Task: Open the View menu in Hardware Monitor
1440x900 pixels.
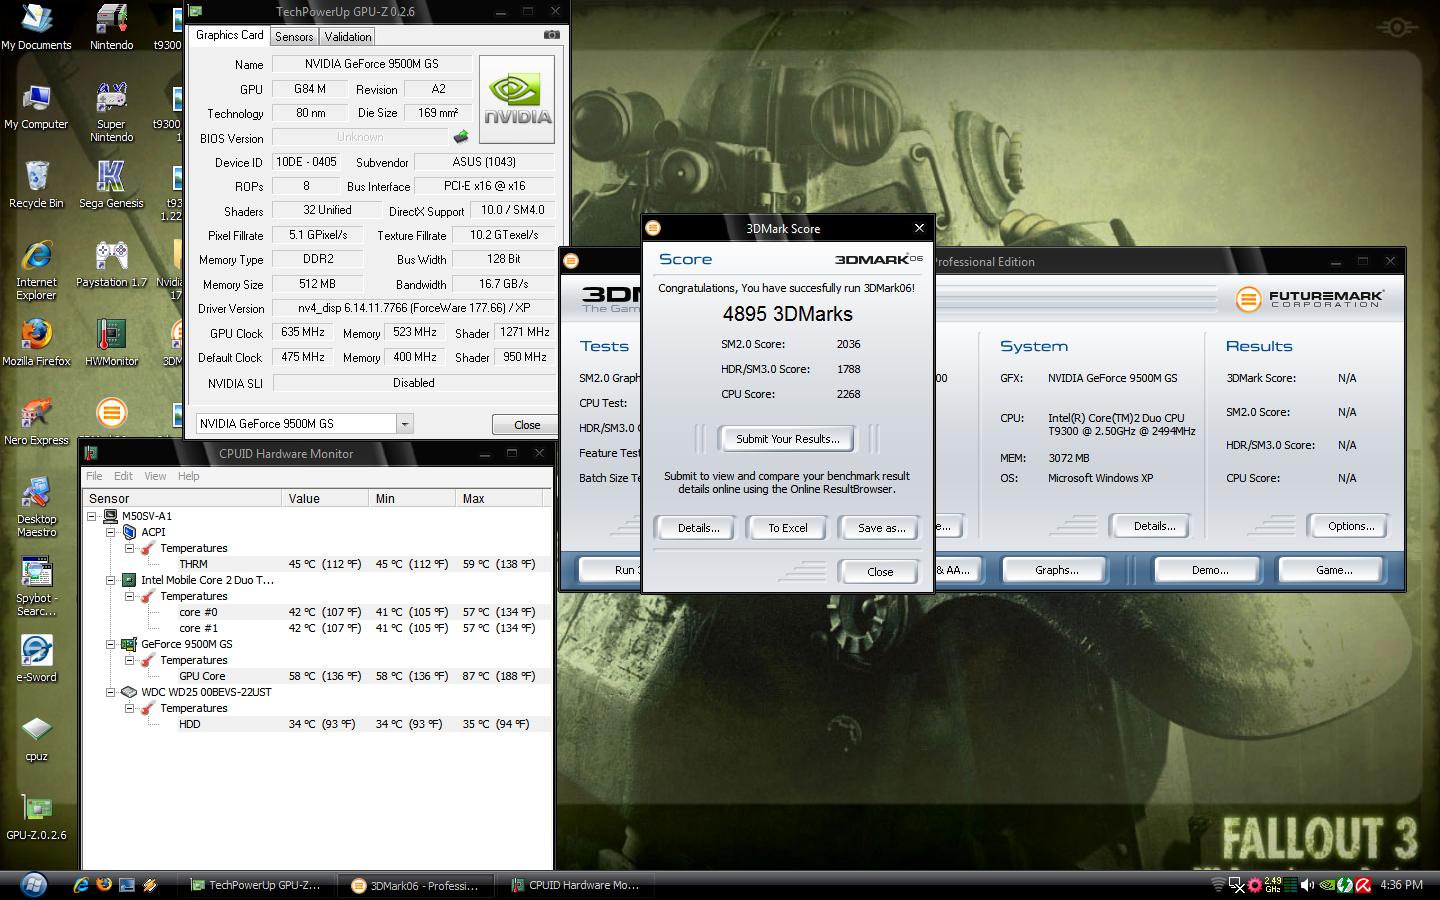Action: (x=155, y=476)
